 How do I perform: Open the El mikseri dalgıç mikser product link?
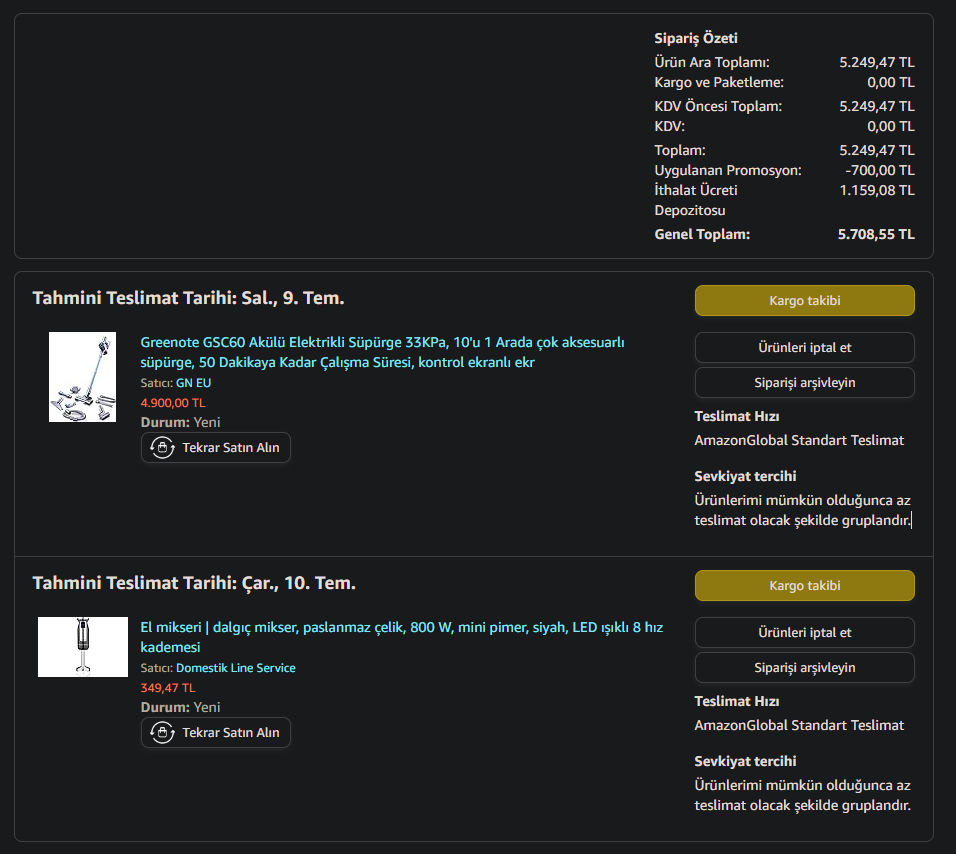tap(401, 637)
